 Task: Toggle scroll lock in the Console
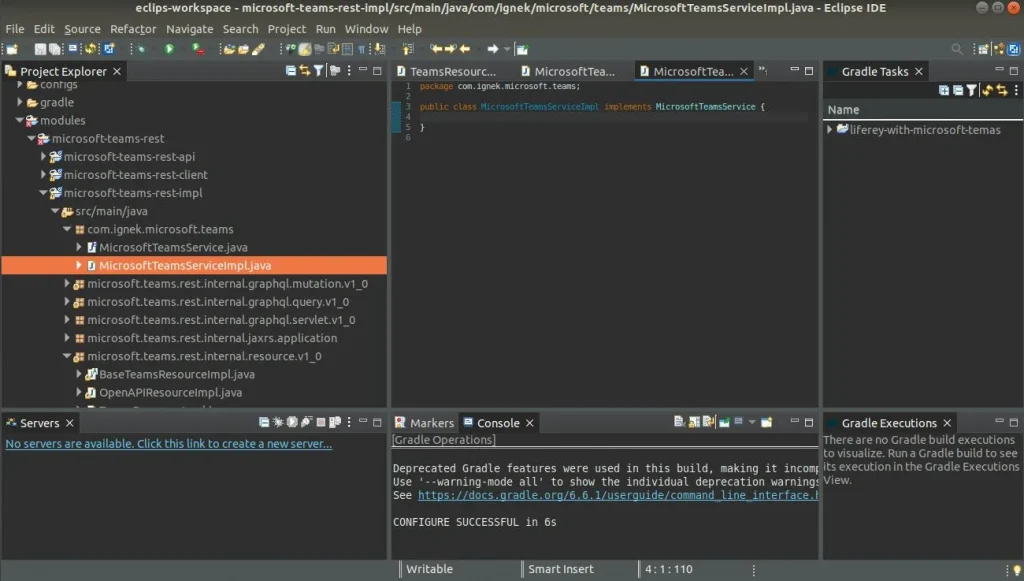pos(692,422)
